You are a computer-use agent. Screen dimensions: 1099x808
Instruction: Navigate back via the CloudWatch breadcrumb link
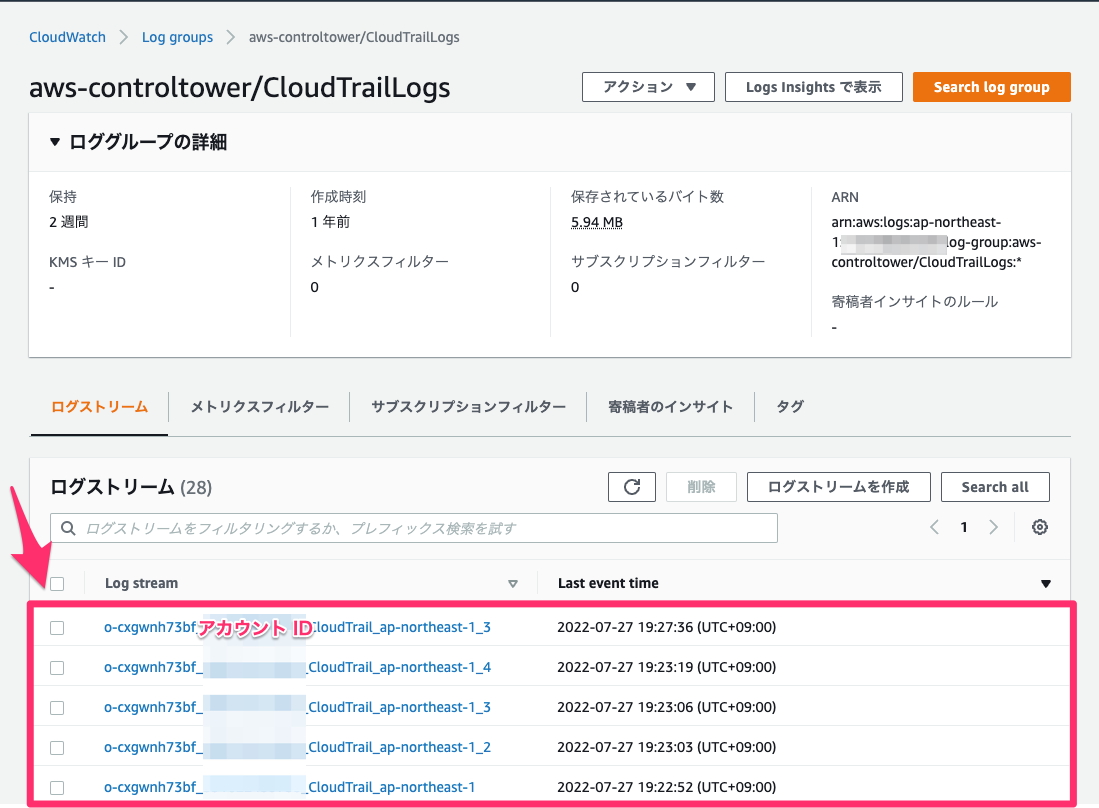coord(67,37)
